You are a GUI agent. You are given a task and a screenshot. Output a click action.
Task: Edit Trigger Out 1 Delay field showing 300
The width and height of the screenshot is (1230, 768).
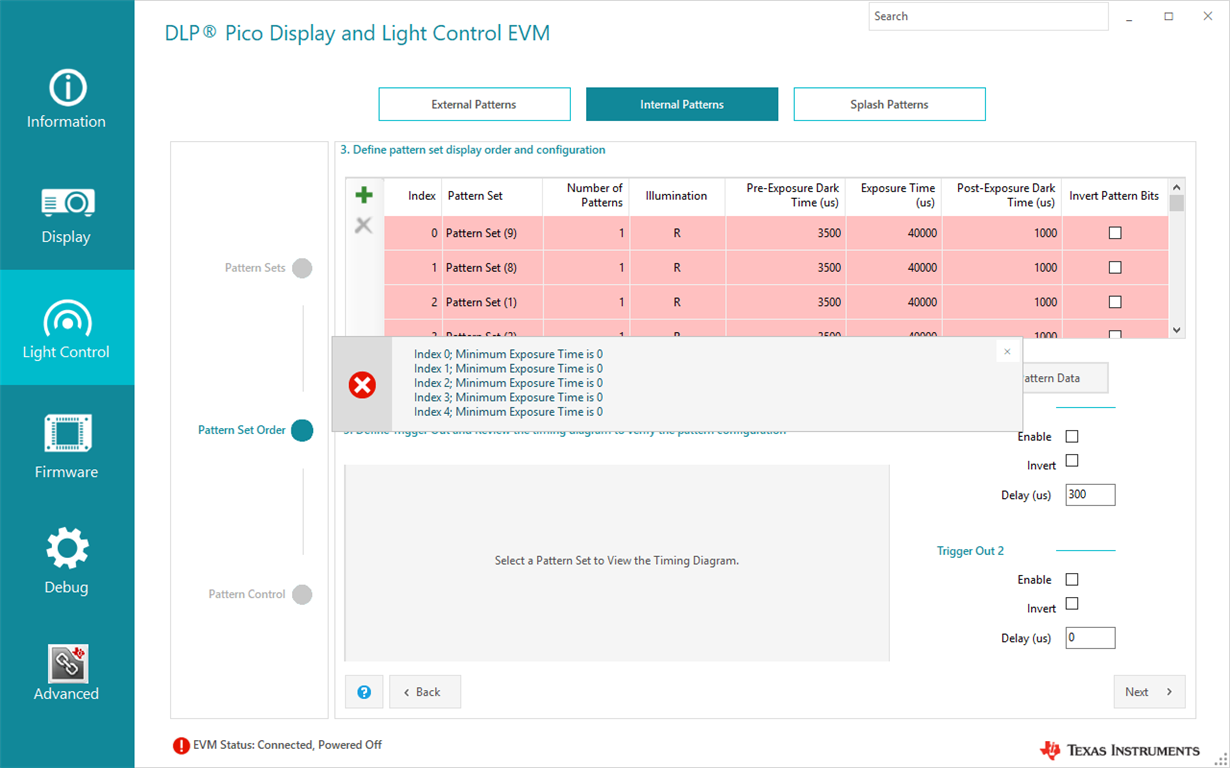1090,495
